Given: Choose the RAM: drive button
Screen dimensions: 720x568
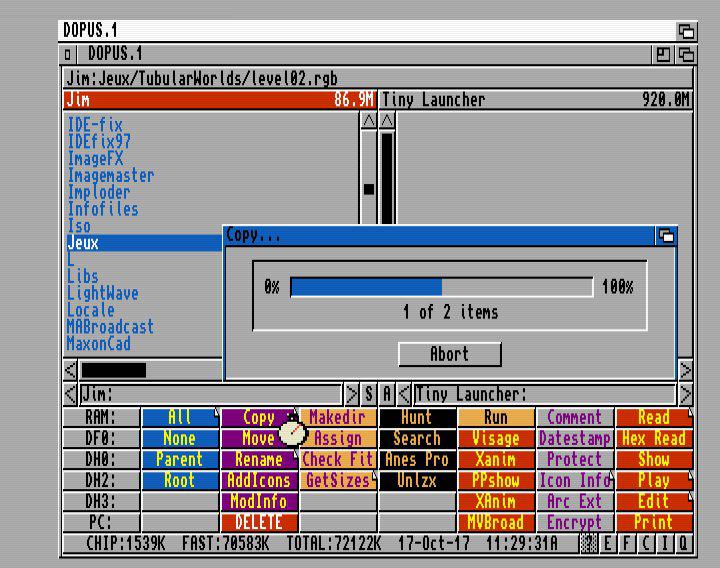Looking at the screenshot, I should point(100,417).
